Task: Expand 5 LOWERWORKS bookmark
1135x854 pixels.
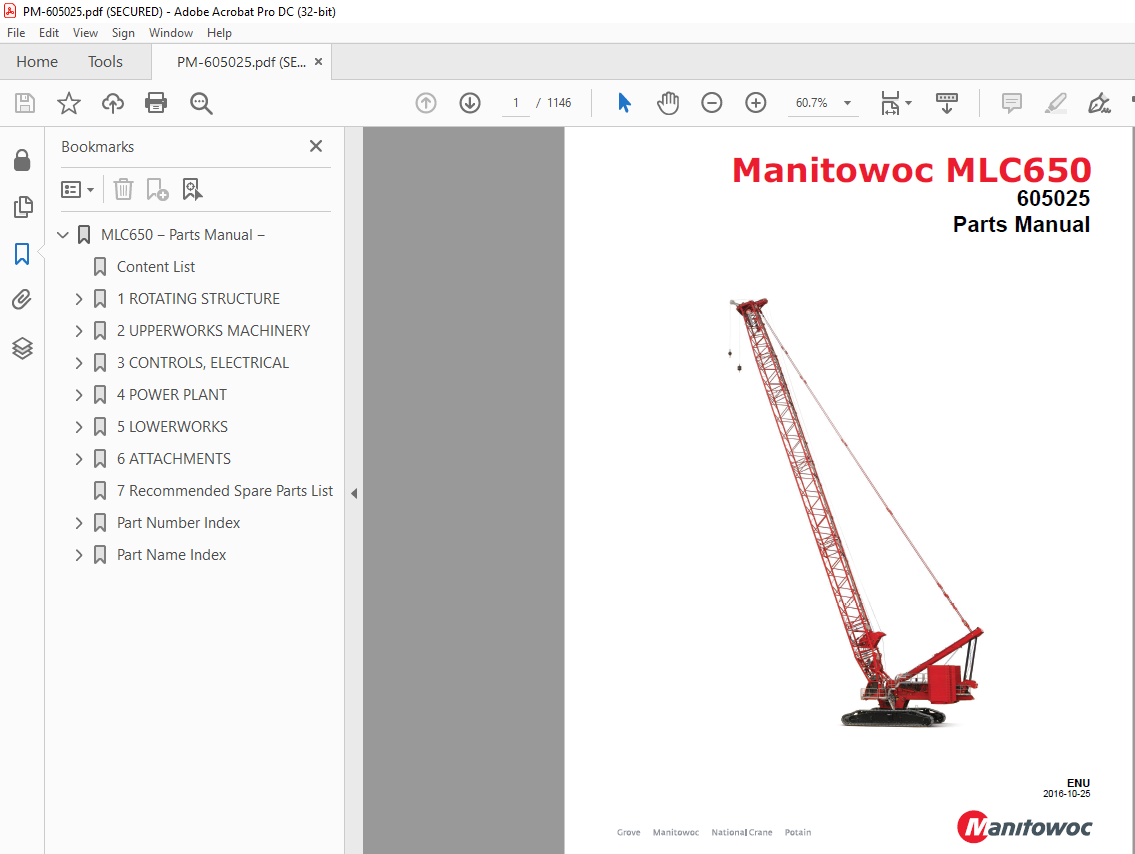Action: [79, 427]
